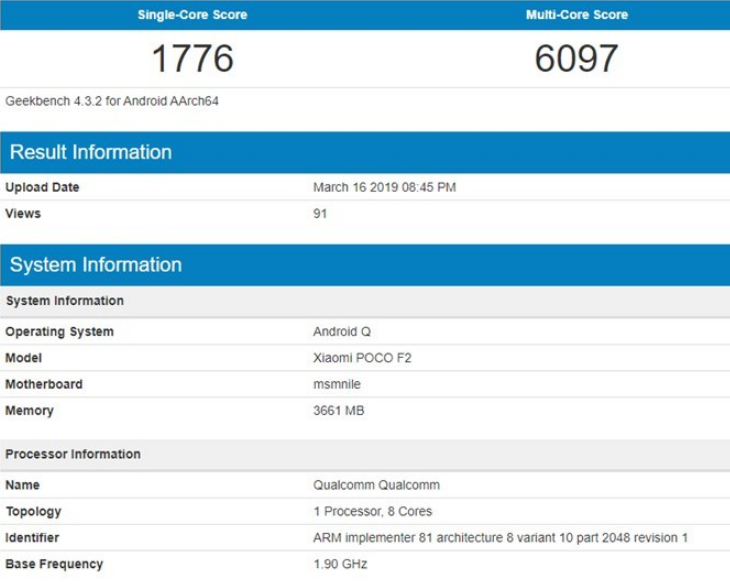Select the multi-core score value 6097
This screenshot has width=730, height=587.
(576, 58)
